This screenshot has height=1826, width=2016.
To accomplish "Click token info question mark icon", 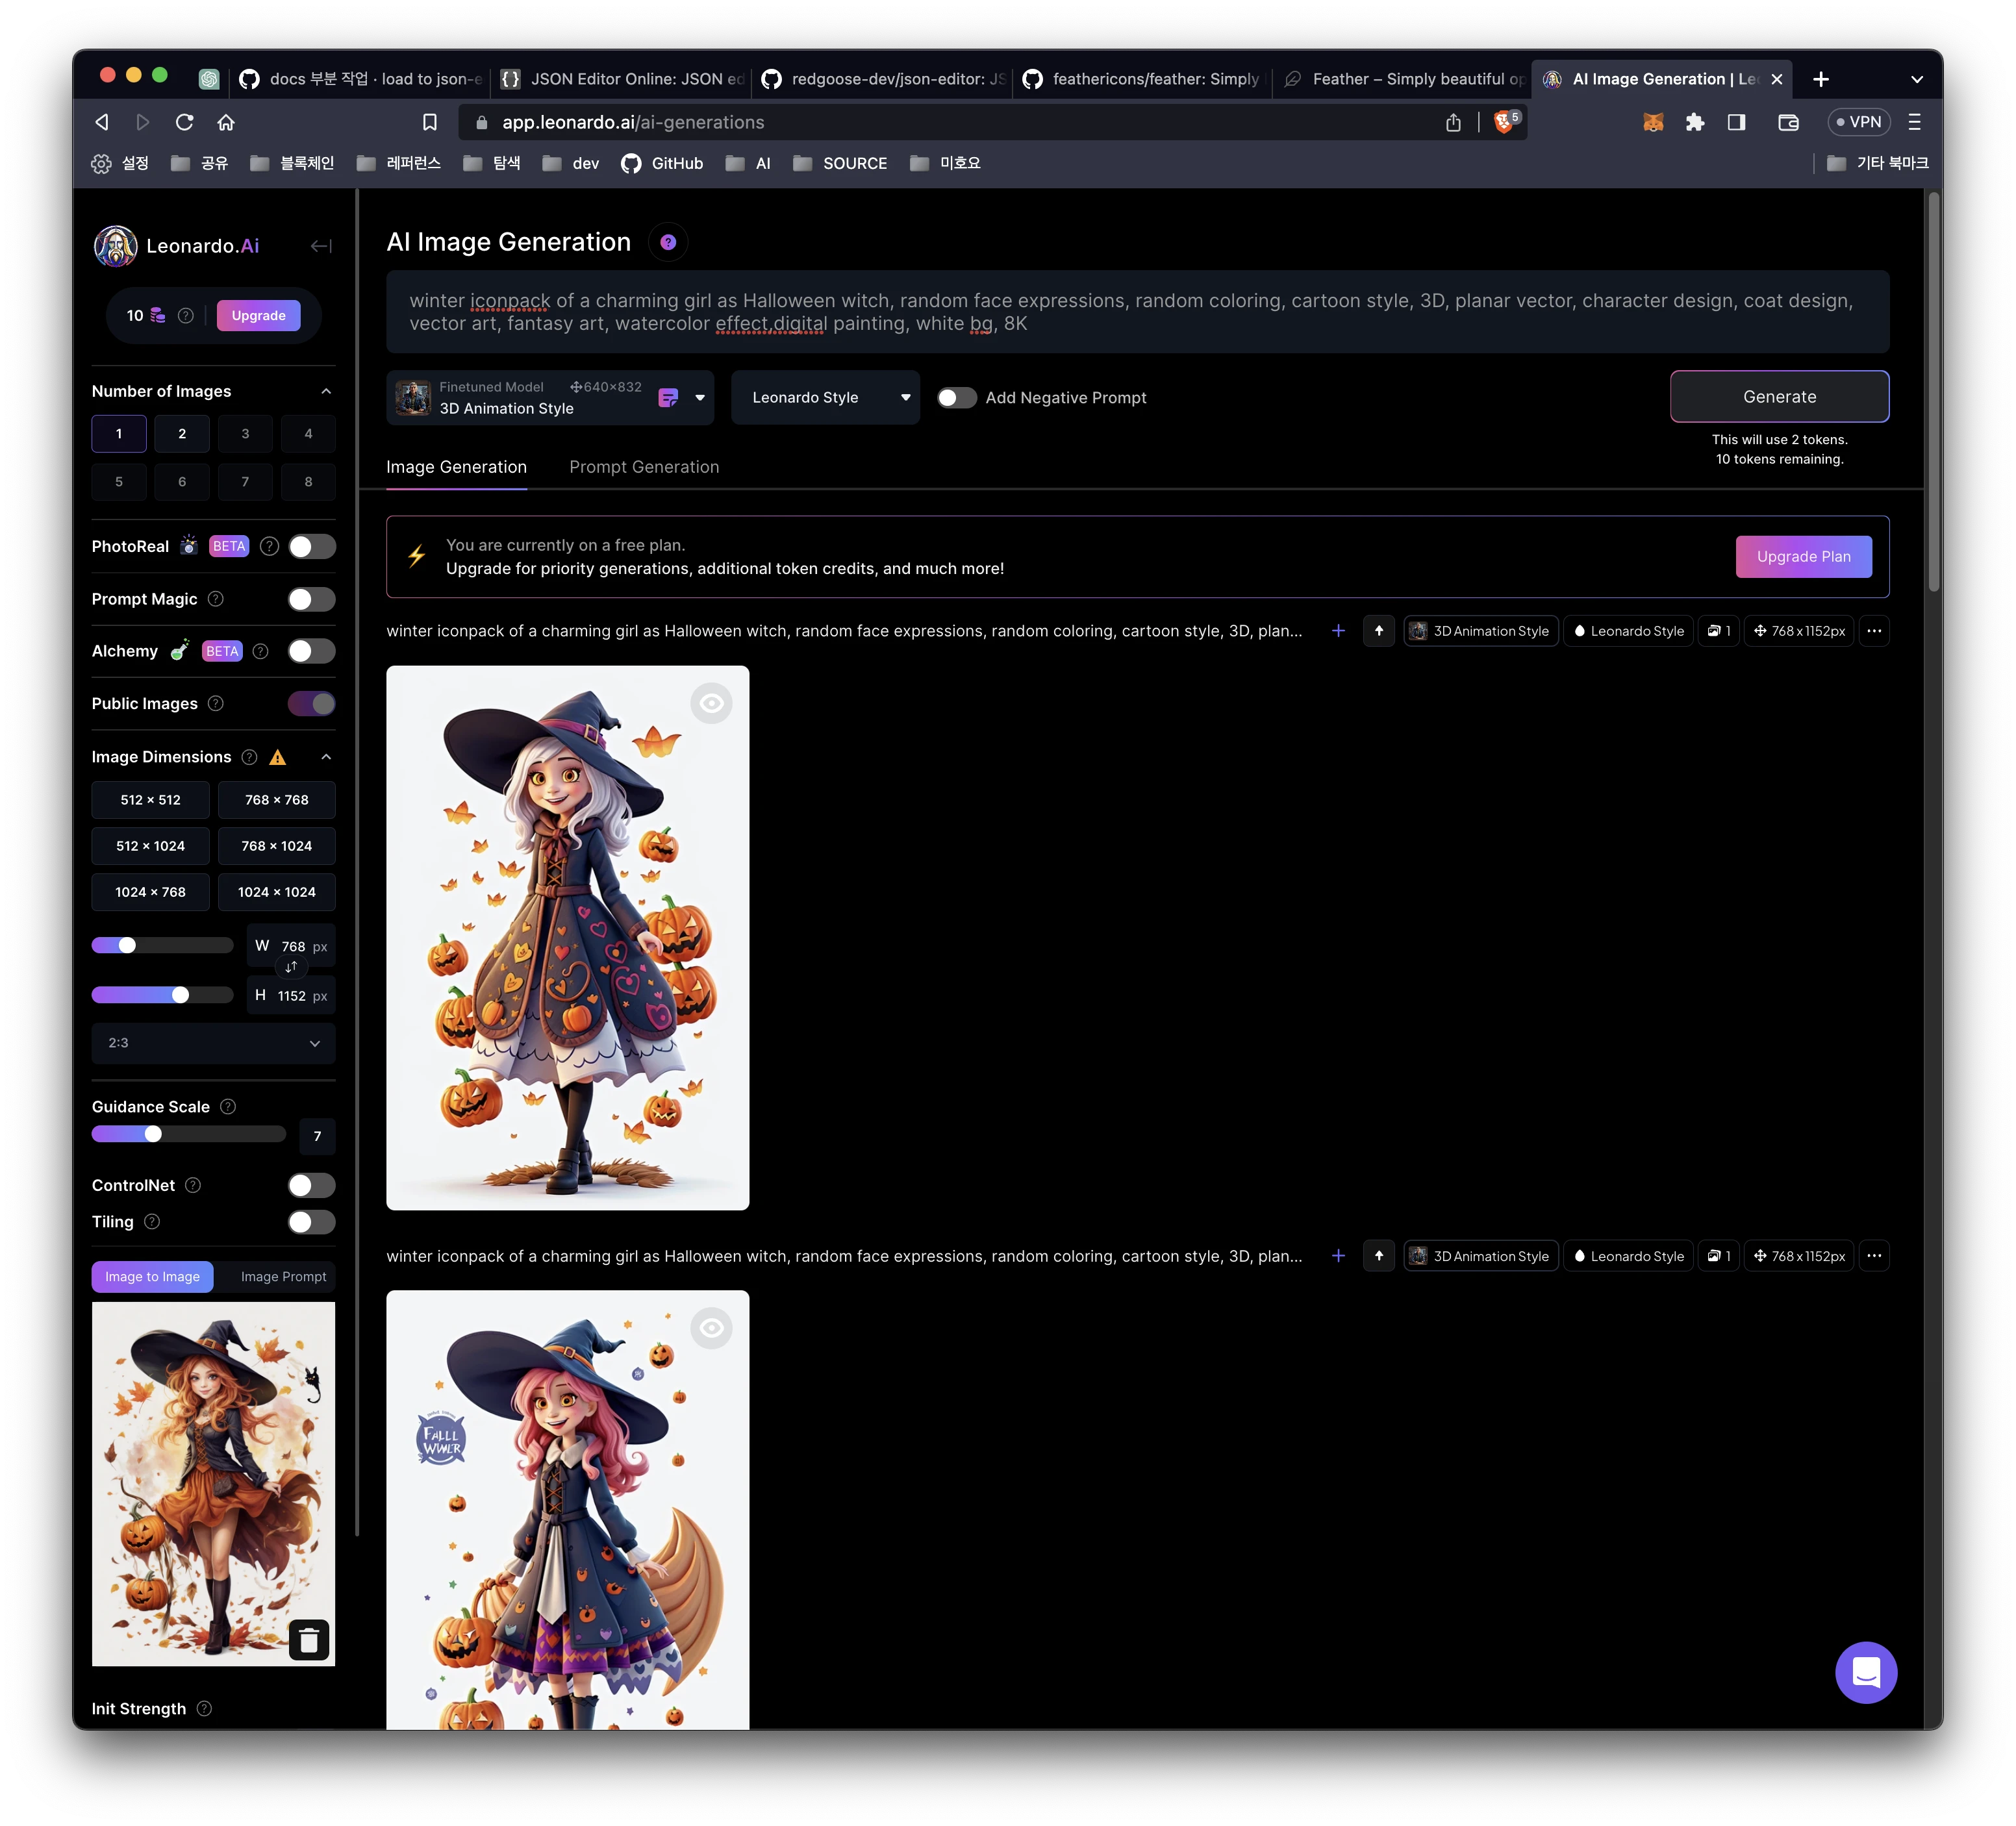I will coord(186,315).
